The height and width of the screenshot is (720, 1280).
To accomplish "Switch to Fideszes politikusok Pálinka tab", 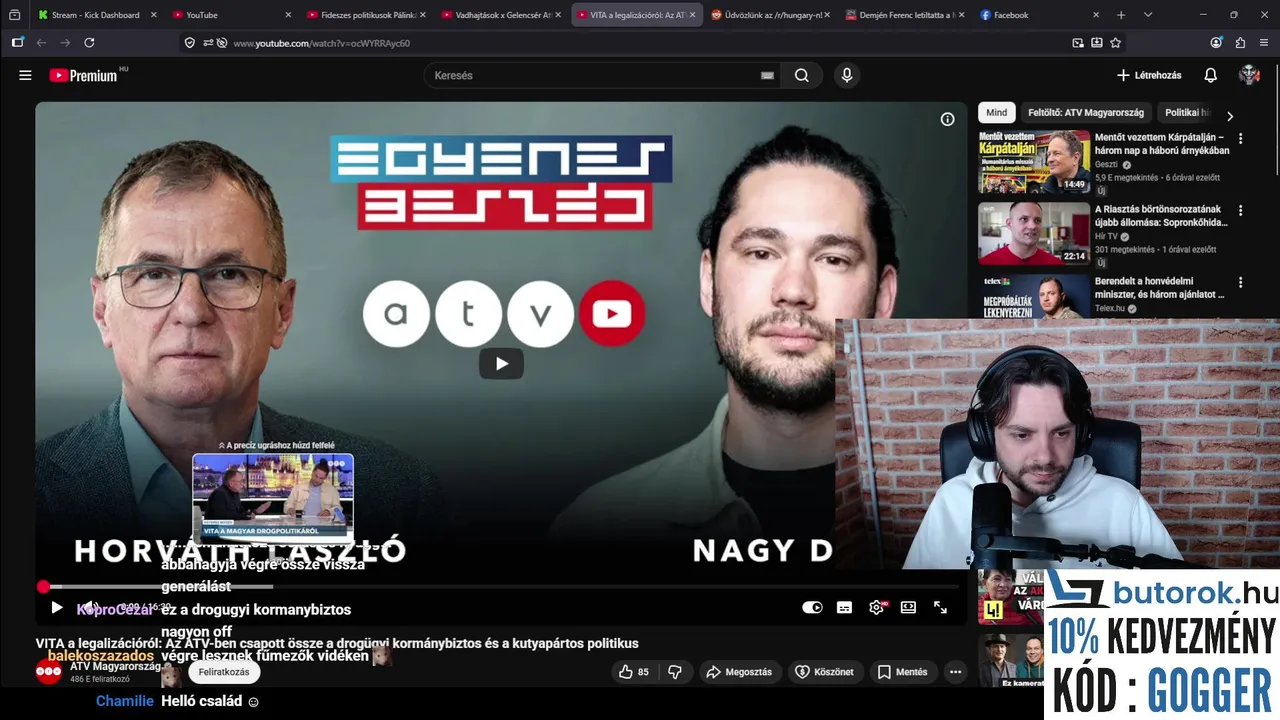I will point(366,15).
